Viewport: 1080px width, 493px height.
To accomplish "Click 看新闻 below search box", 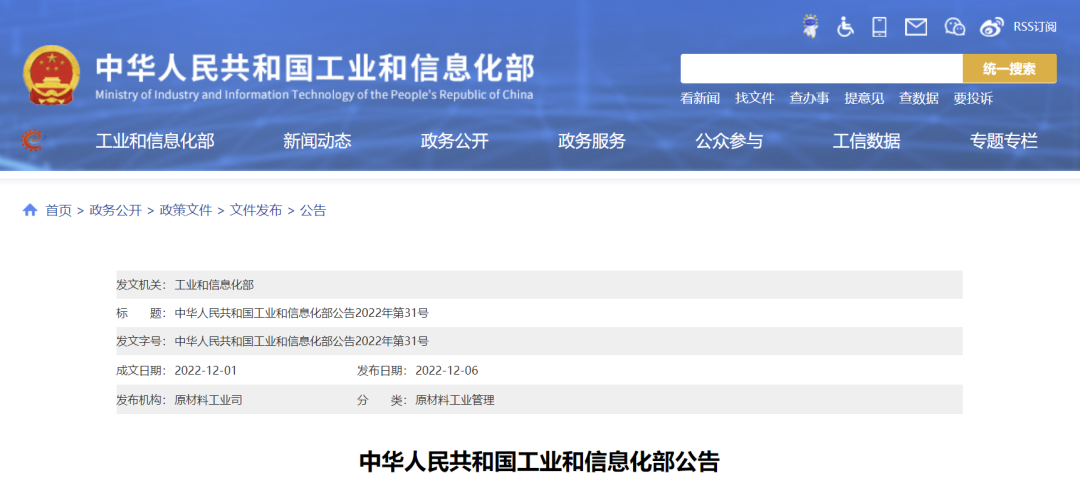I will [700, 98].
